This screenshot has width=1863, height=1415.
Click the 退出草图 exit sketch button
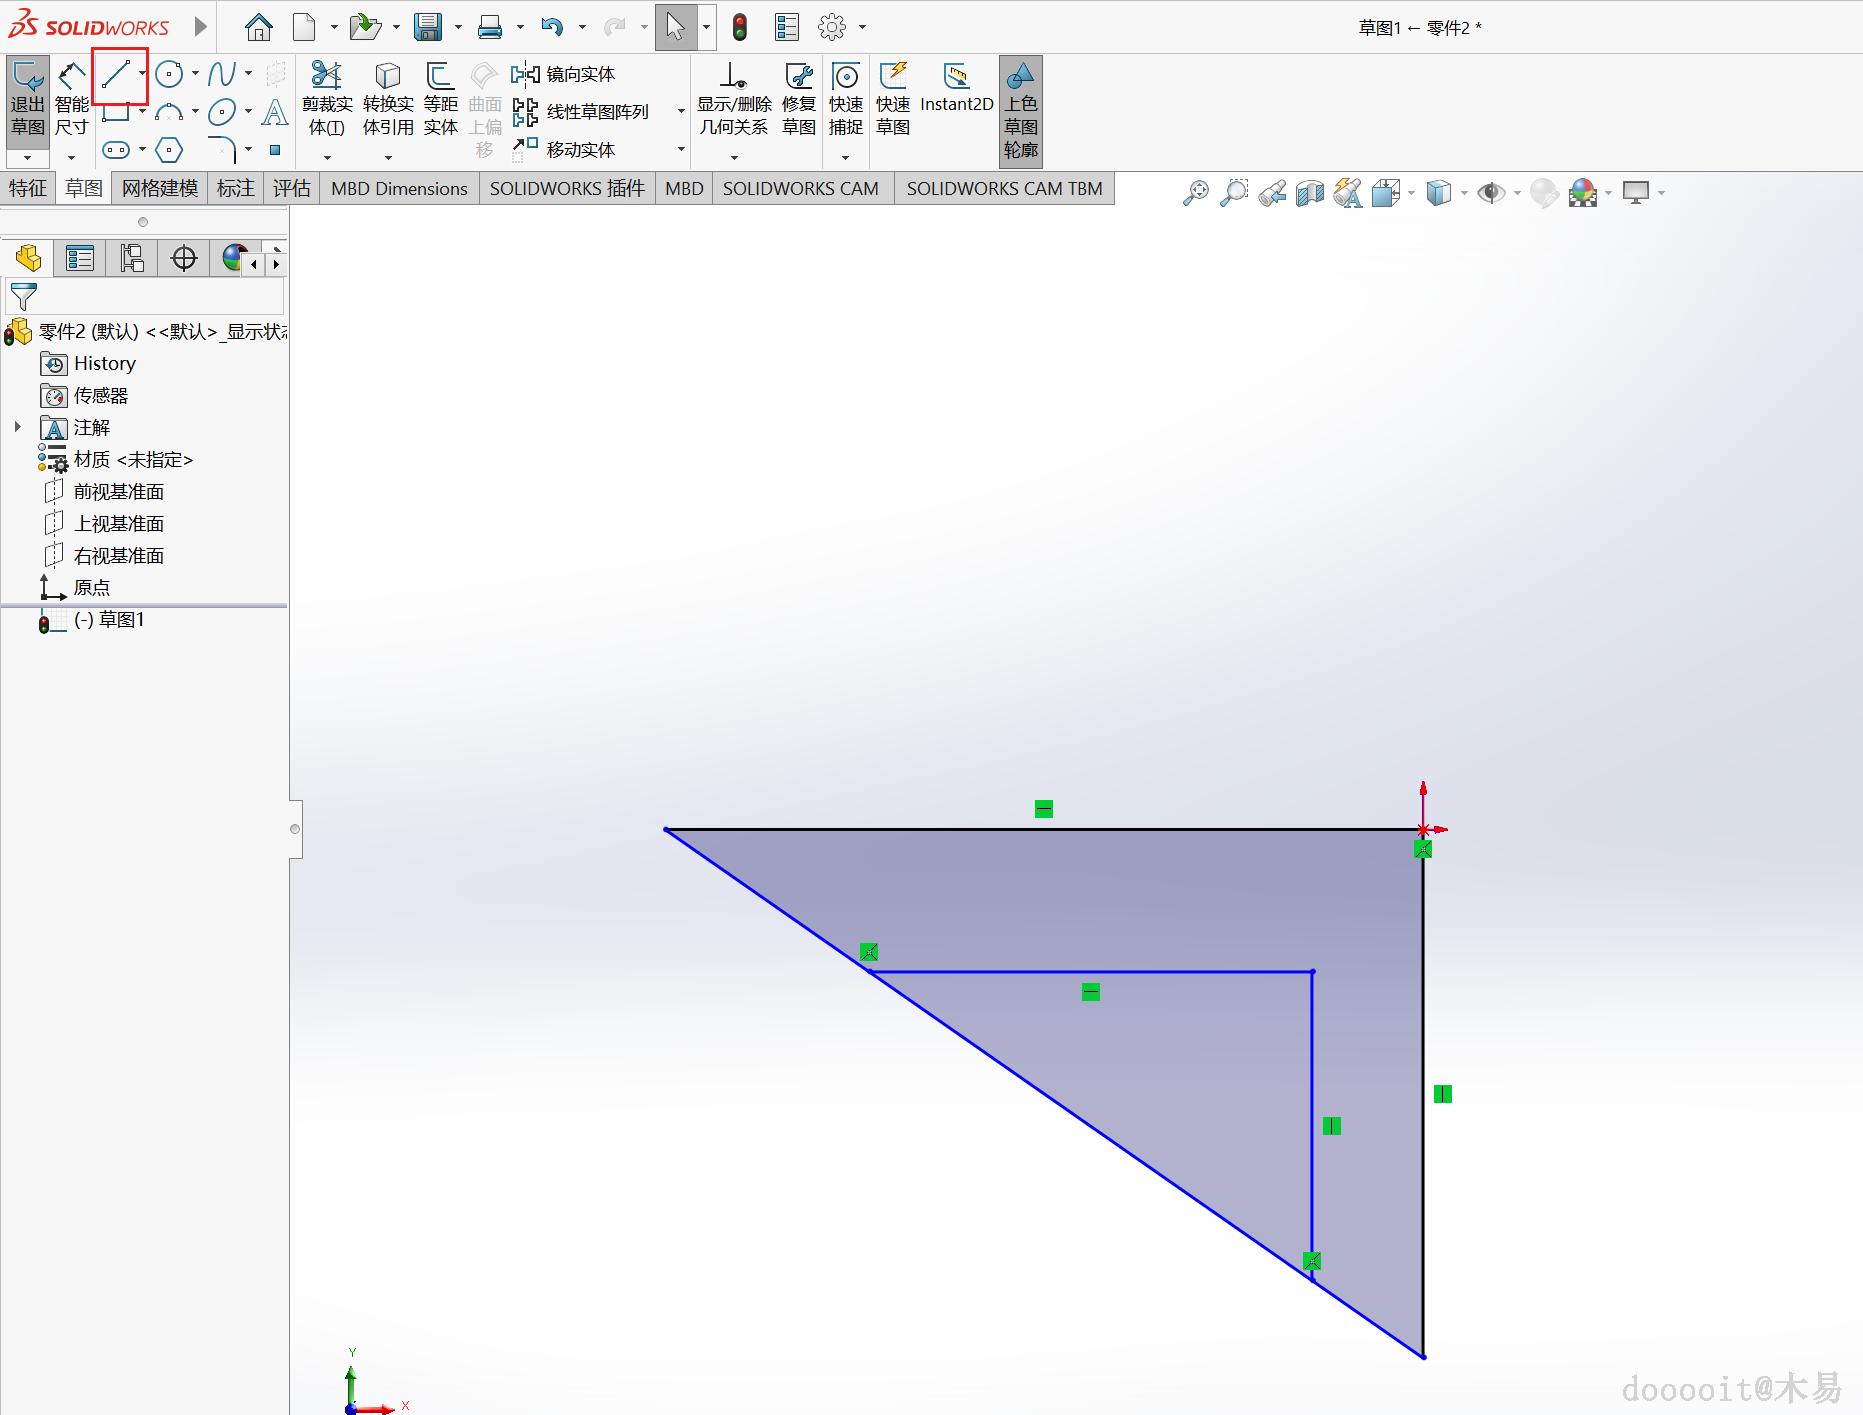click(28, 100)
